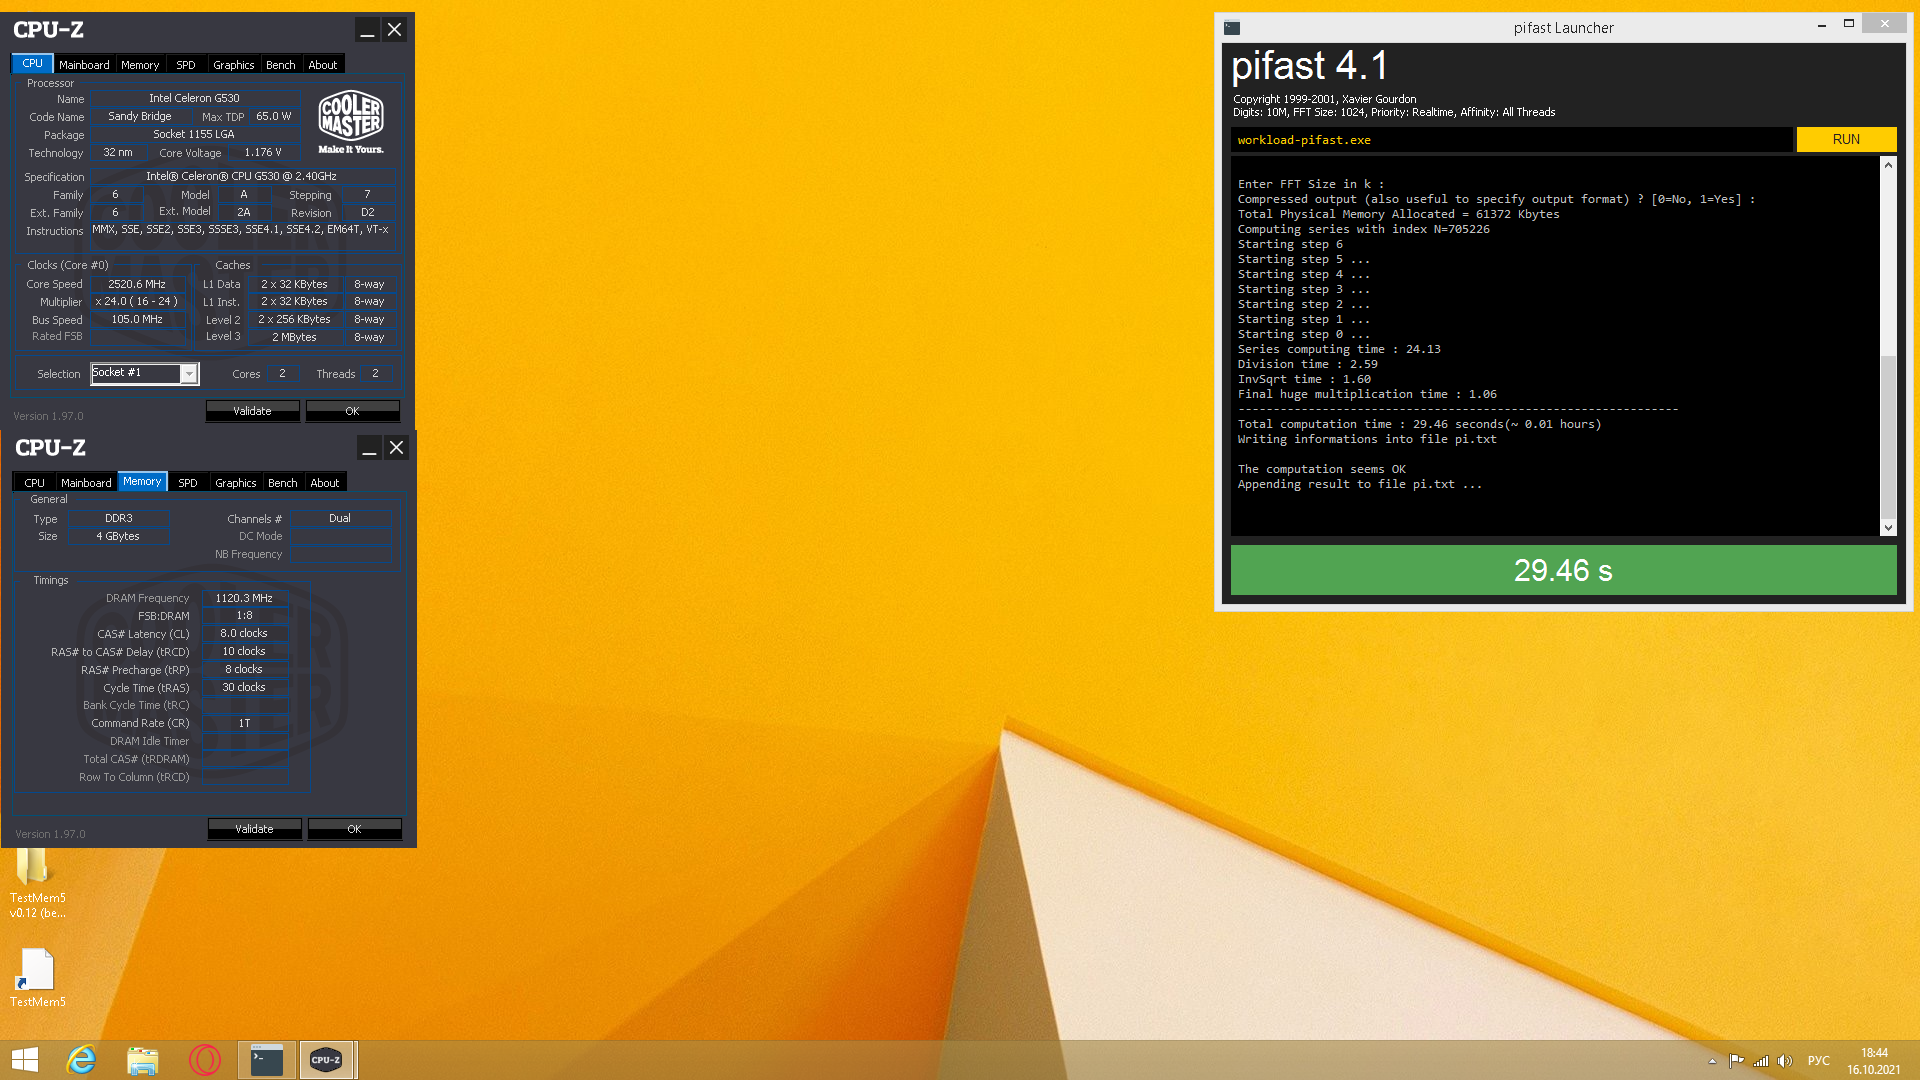Image resolution: width=1920 pixels, height=1080 pixels.
Task: Click Total computation time line in console
Action: tap(1419, 424)
